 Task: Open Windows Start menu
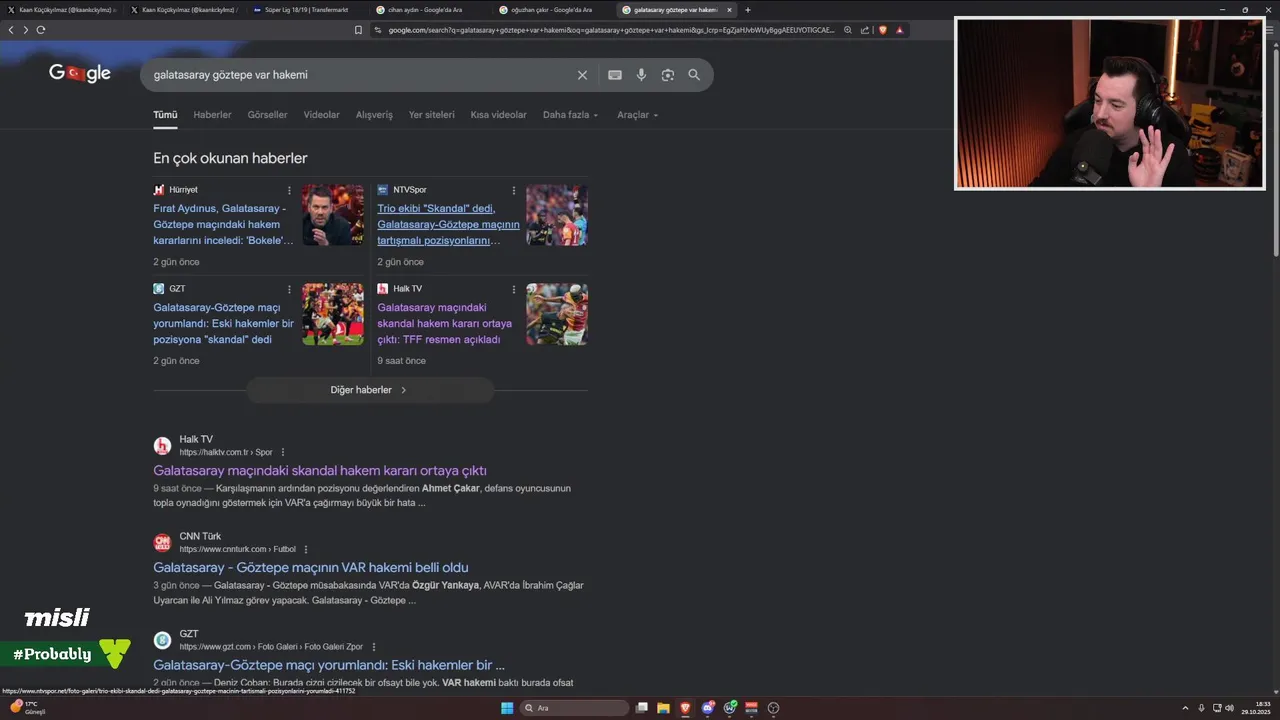coord(507,708)
